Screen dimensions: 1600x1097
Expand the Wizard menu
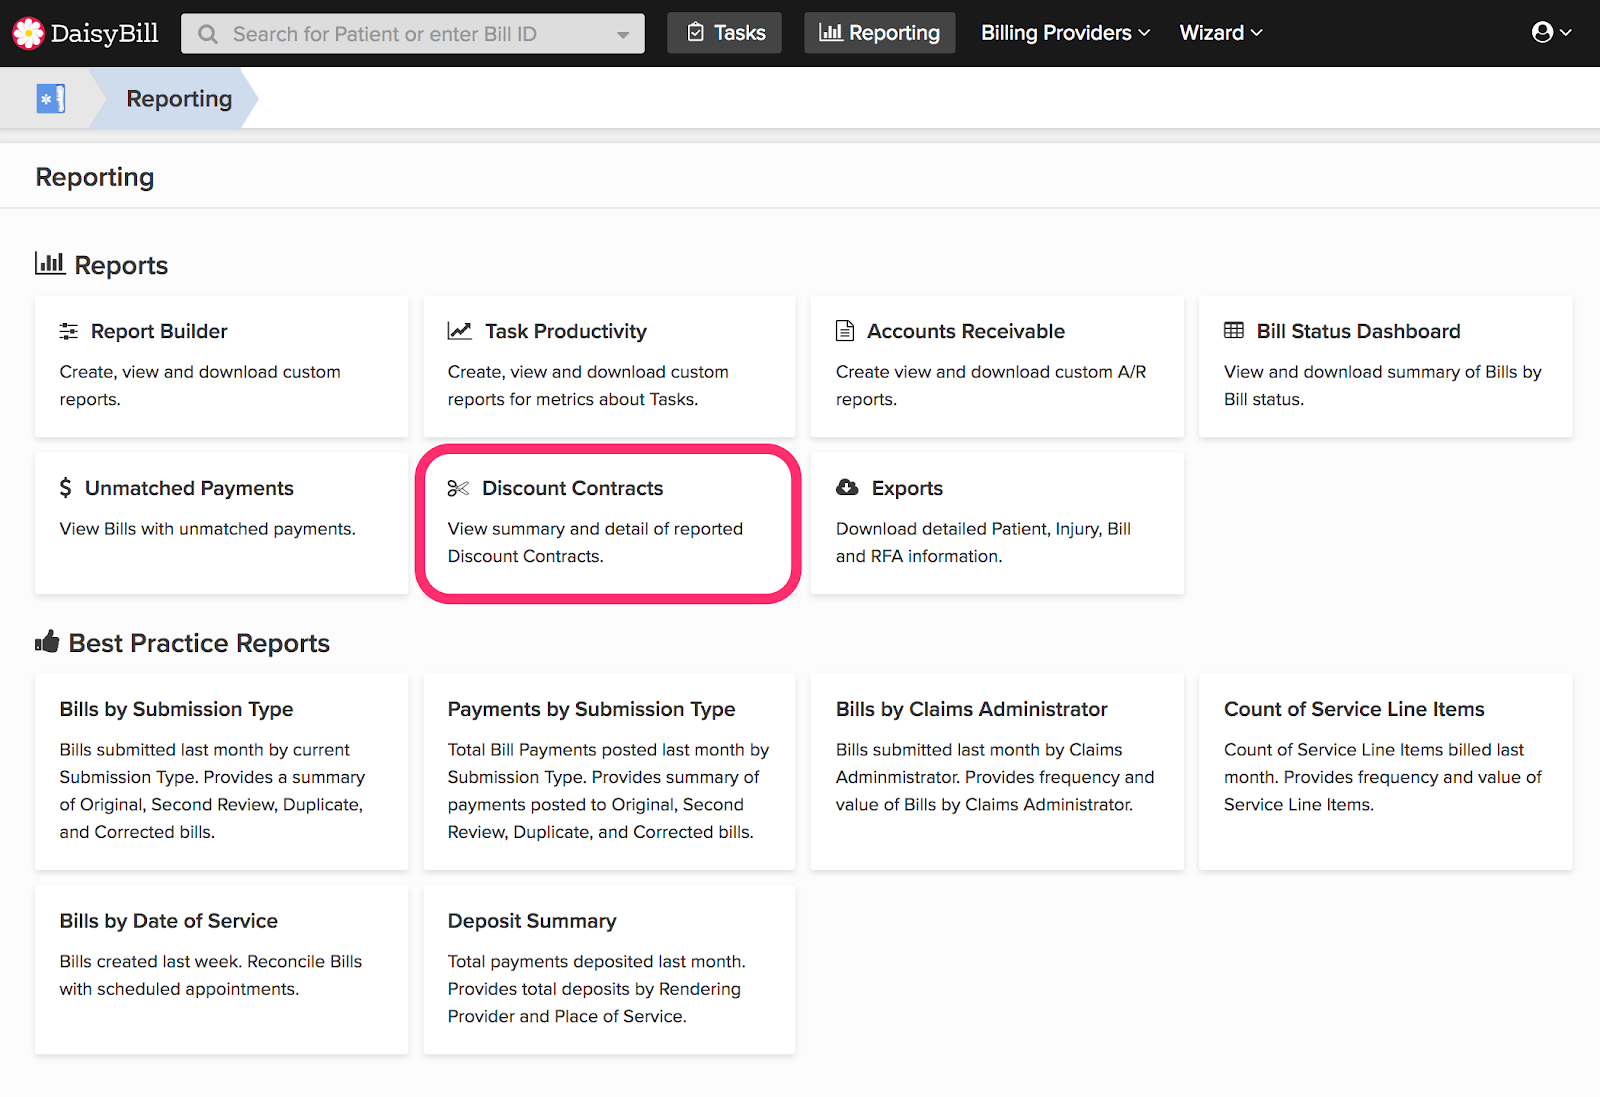(x=1221, y=33)
